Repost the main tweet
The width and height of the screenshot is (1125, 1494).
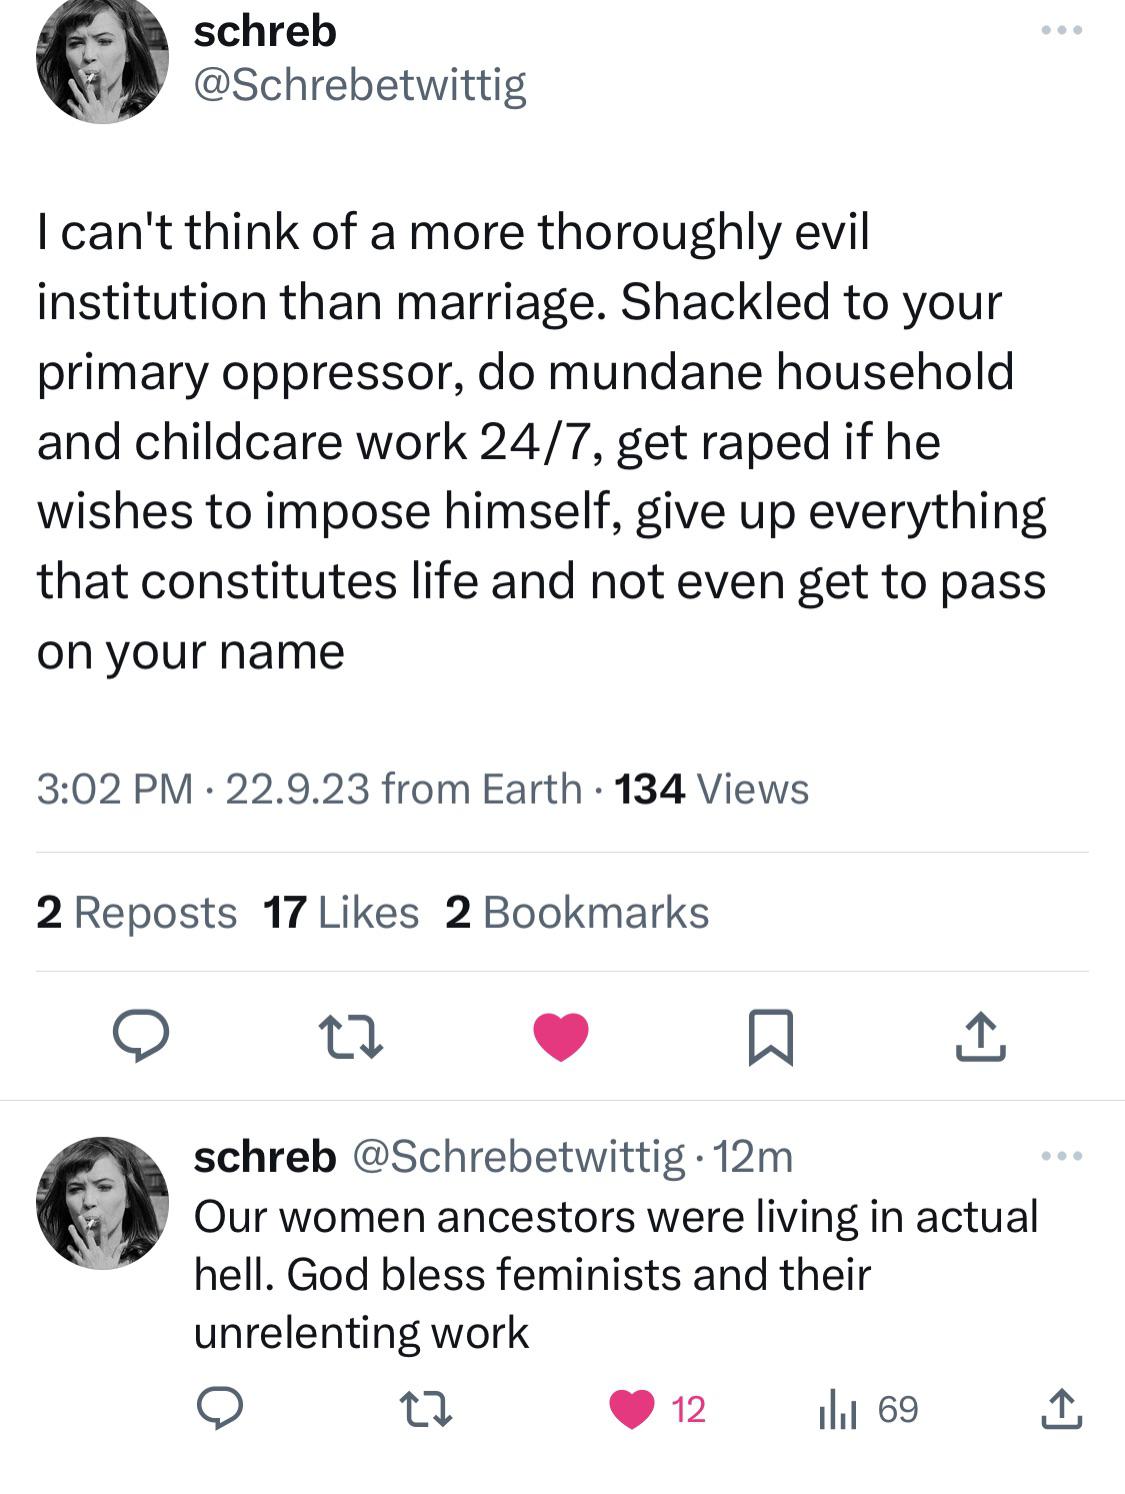pyautogui.click(x=350, y=1036)
